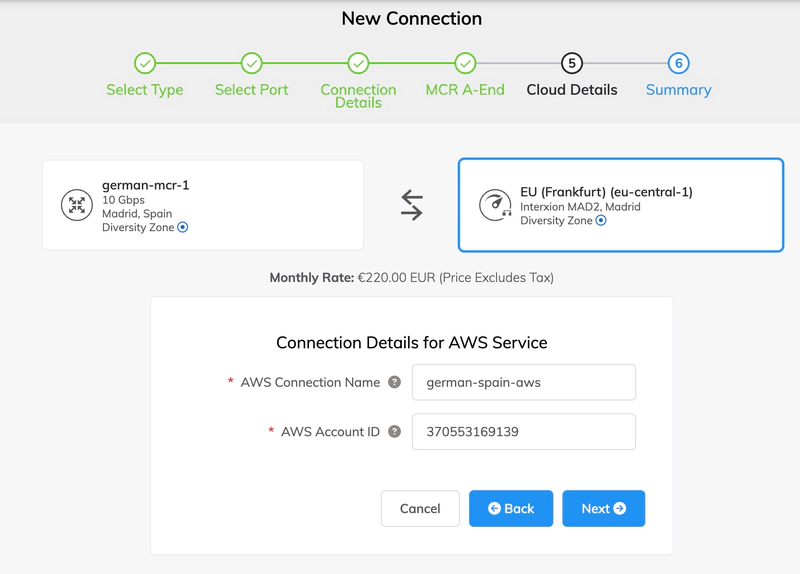Click the Madrid, Spain location text
This screenshot has height=574, width=800.
(137, 213)
